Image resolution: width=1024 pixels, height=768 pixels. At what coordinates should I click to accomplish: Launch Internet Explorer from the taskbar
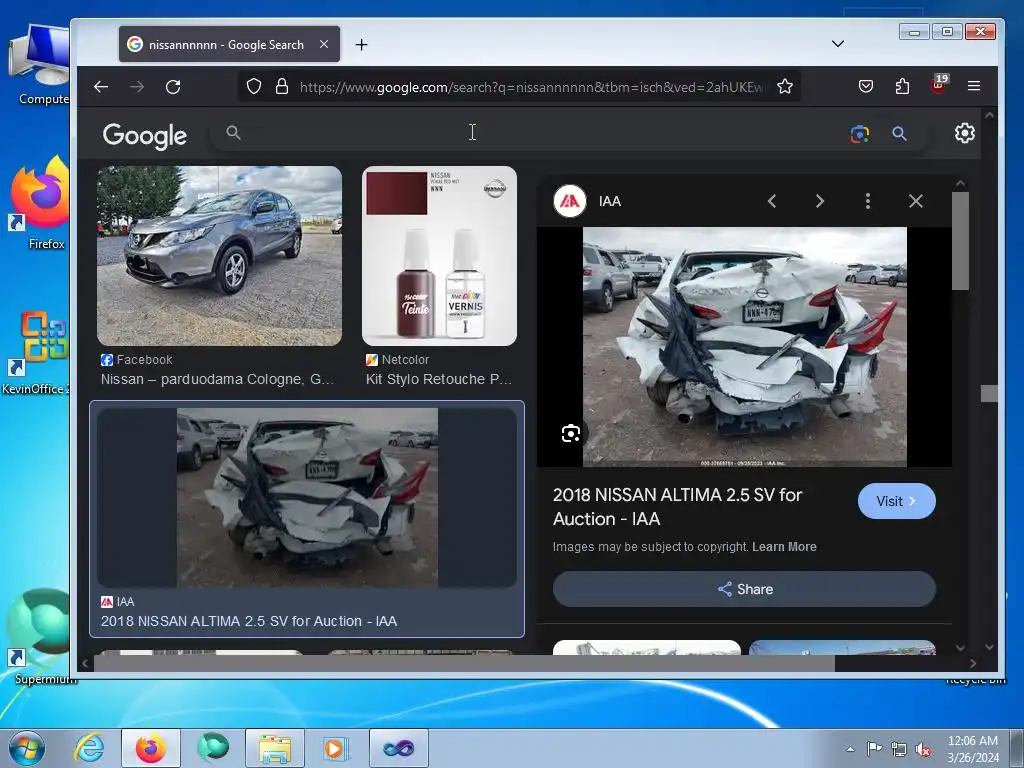click(89, 748)
